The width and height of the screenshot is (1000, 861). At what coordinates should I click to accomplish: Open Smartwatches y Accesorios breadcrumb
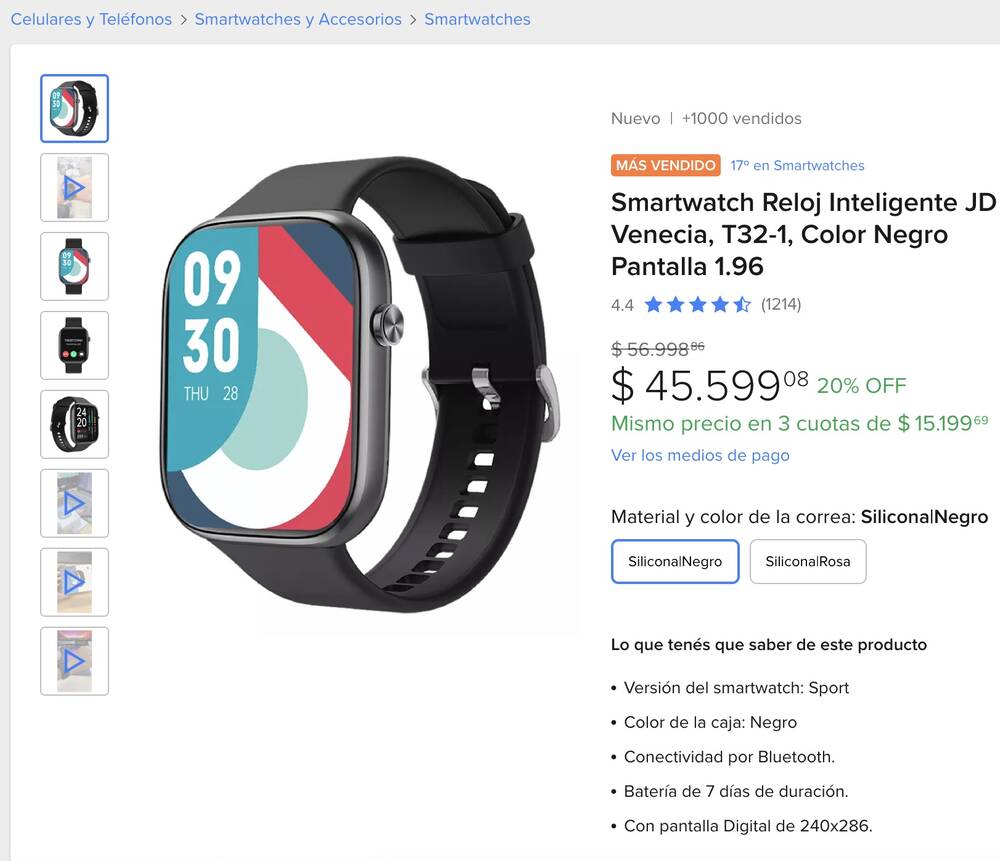click(x=298, y=19)
